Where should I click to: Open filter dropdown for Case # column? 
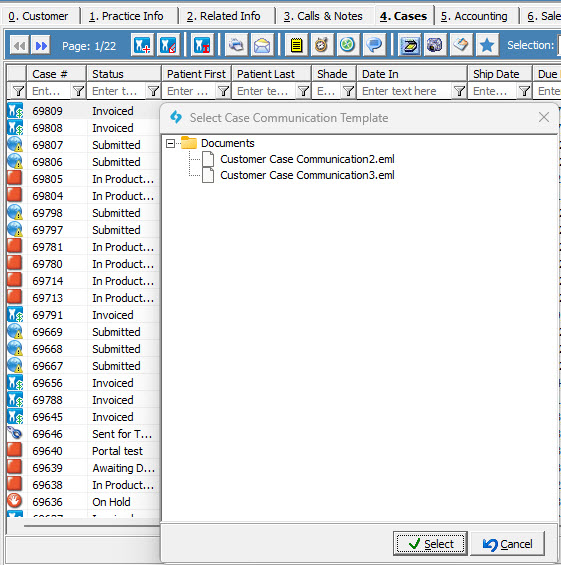click(78, 91)
